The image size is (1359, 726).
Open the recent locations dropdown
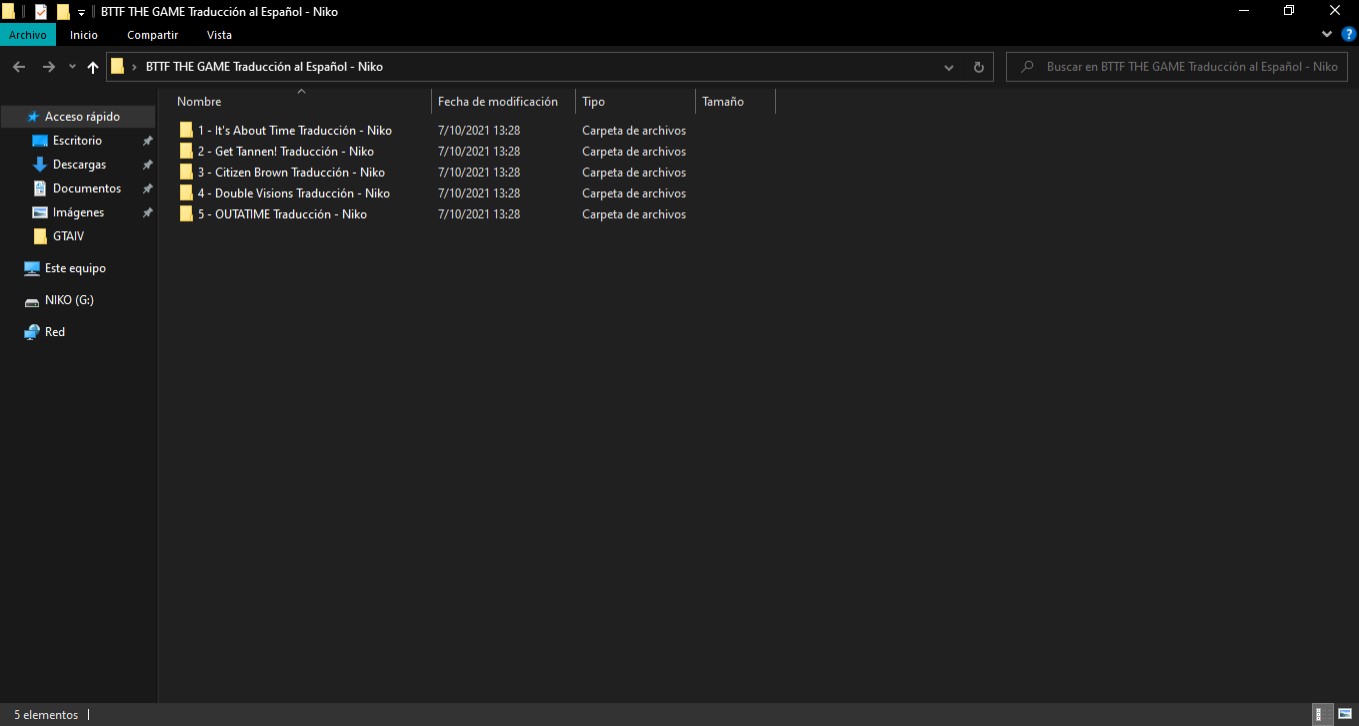point(72,67)
